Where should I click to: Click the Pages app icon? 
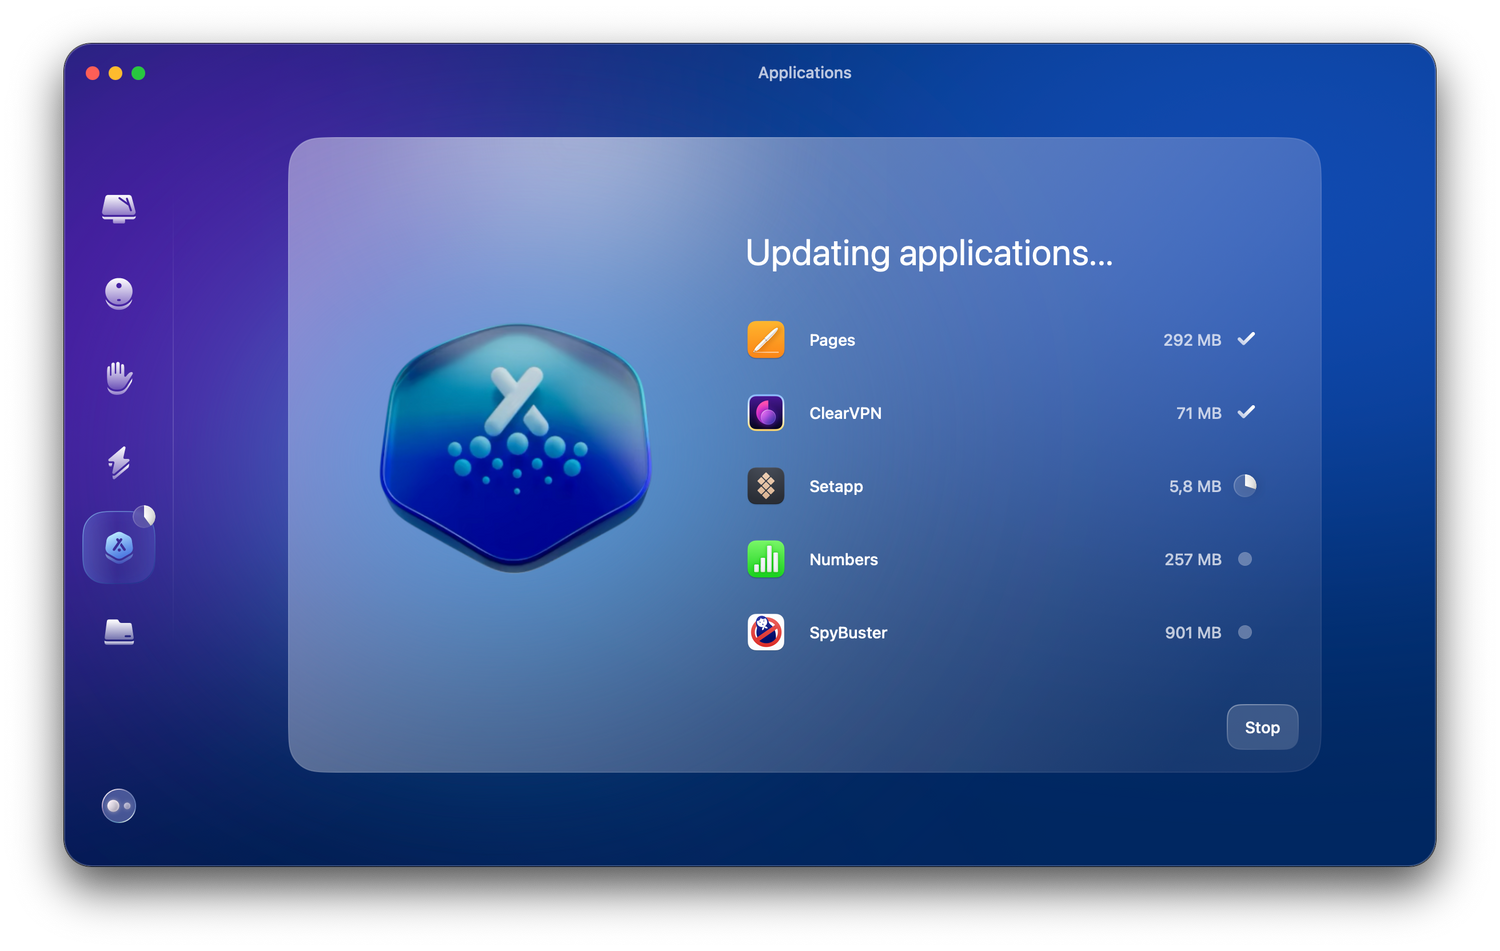point(766,340)
